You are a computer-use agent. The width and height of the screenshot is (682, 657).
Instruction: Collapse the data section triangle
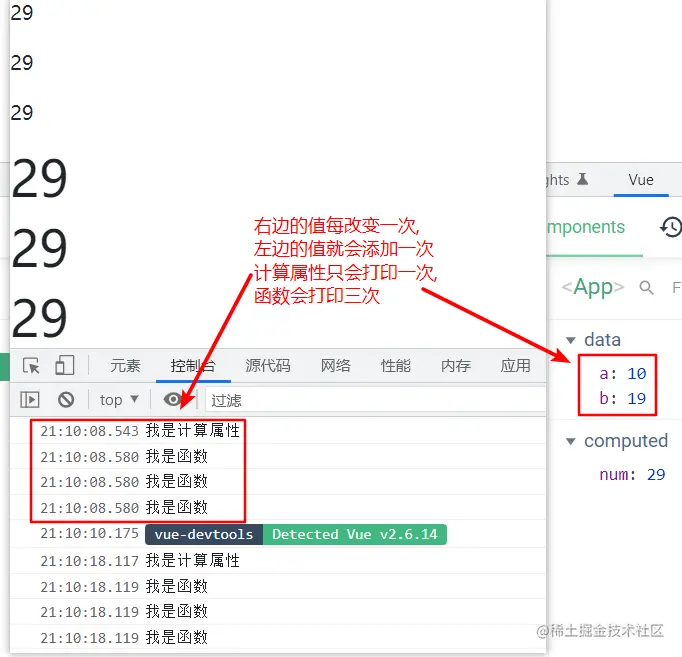pyautogui.click(x=571, y=340)
